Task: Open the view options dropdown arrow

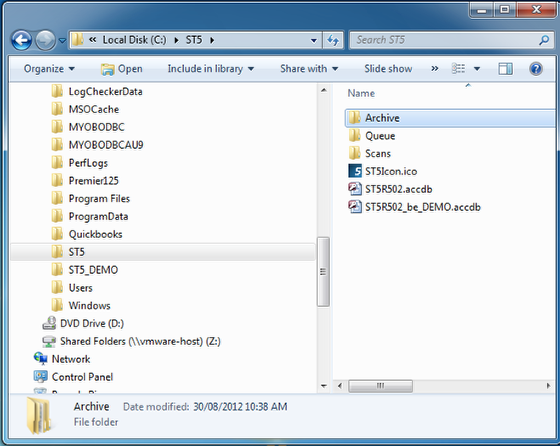Action: pos(477,69)
